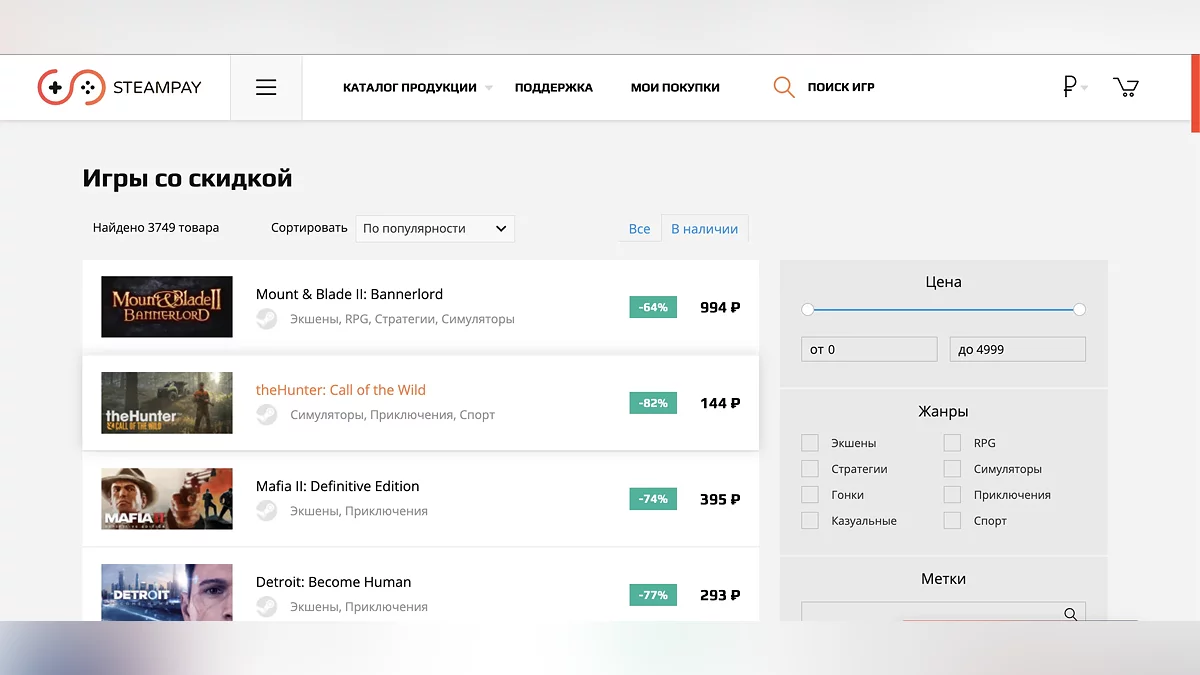This screenshot has height=675, width=1200.
Task: Click the magnifier in the Метки search field
Action: (x=1070, y=614)
